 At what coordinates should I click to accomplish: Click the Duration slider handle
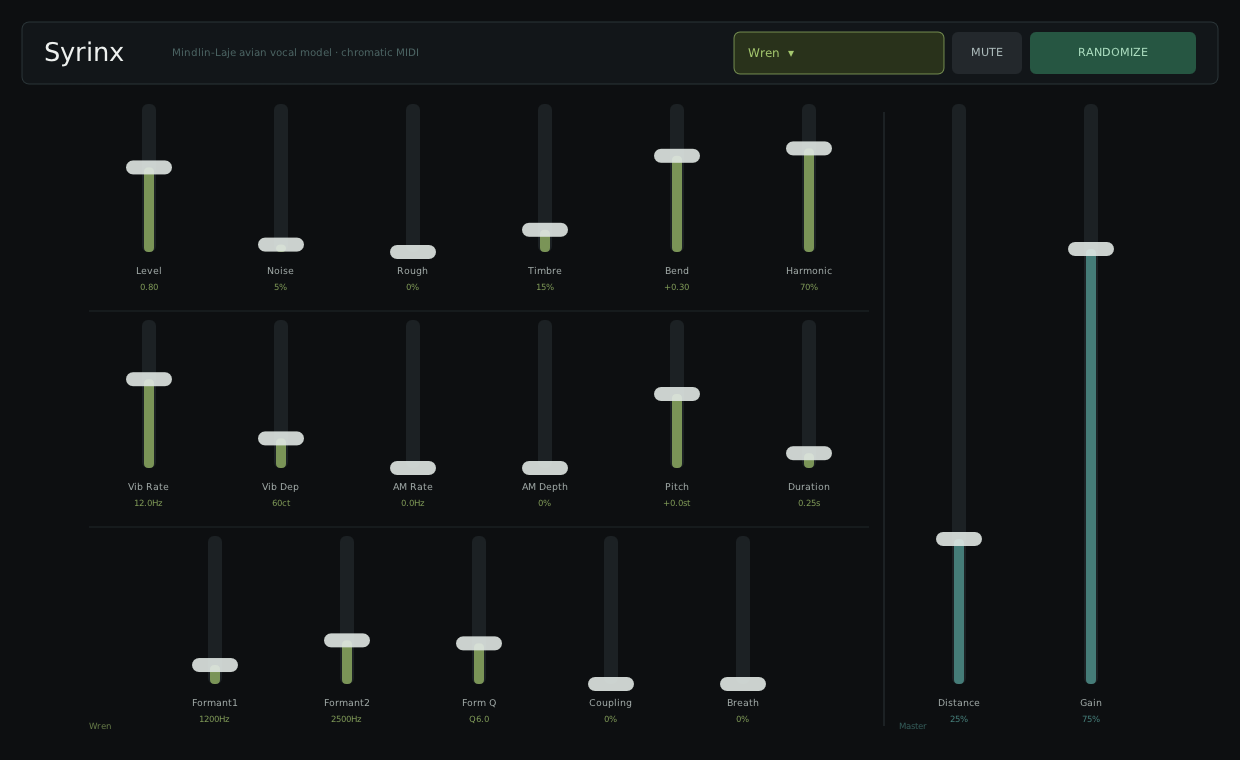tap(809, 453)
